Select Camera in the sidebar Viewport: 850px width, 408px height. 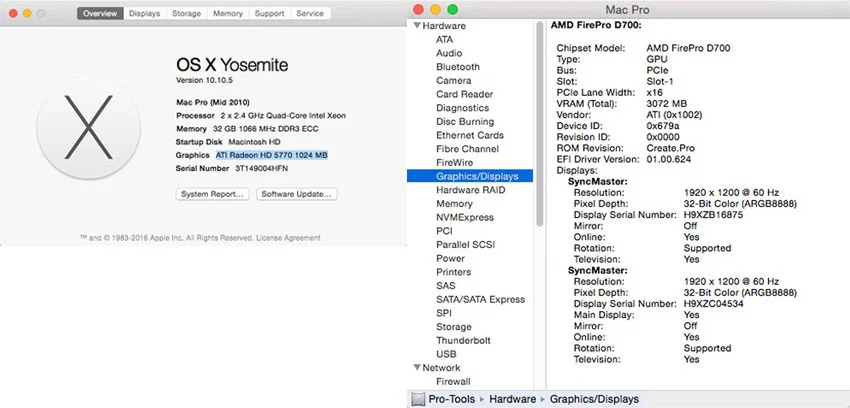pos(454,80)
